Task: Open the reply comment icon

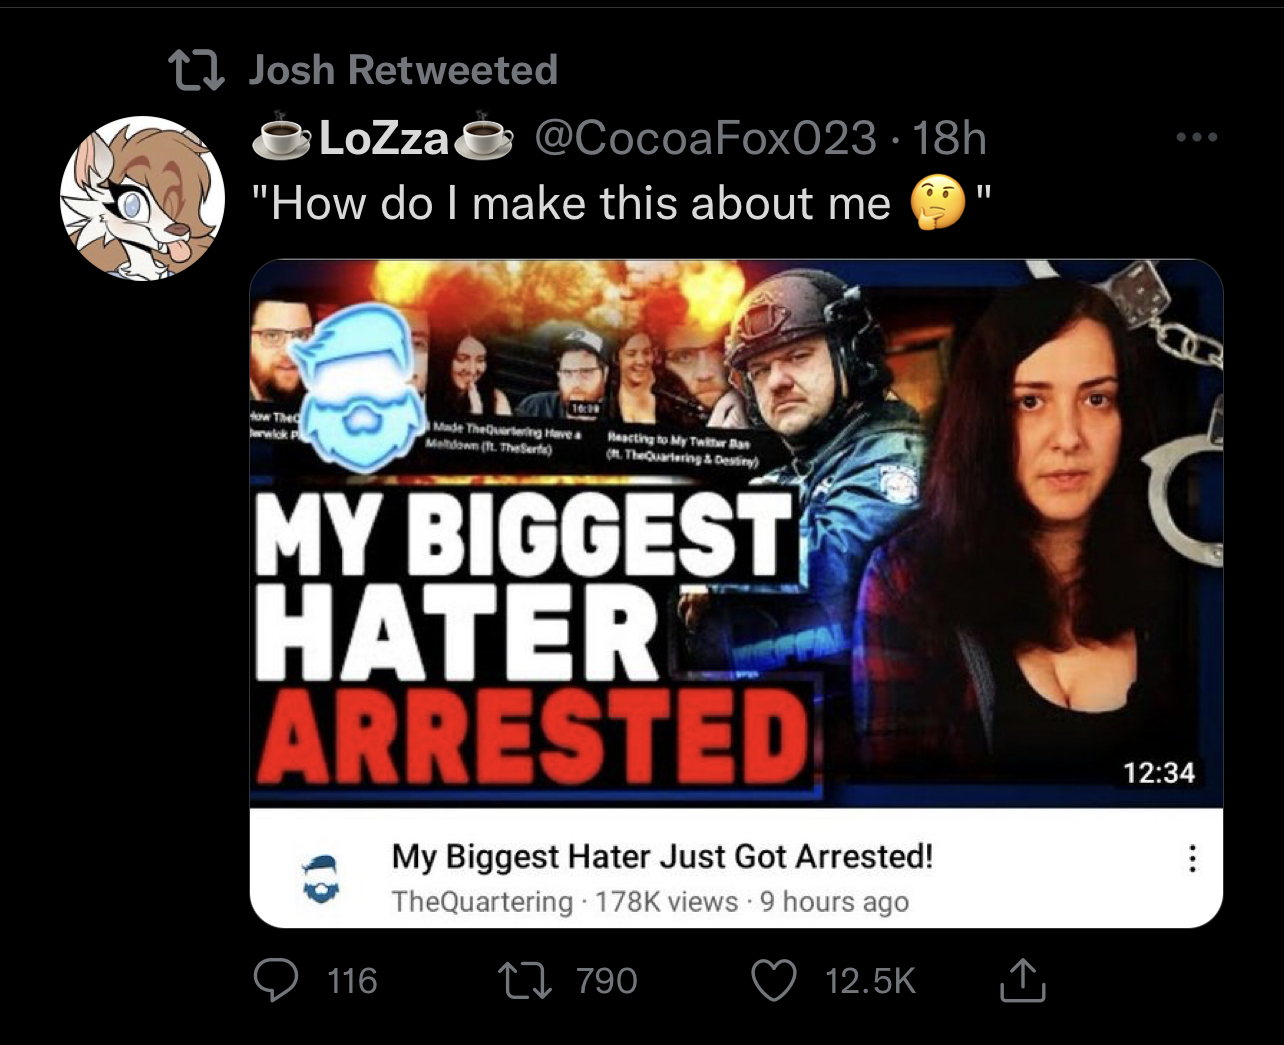Action: click(273, 980)
